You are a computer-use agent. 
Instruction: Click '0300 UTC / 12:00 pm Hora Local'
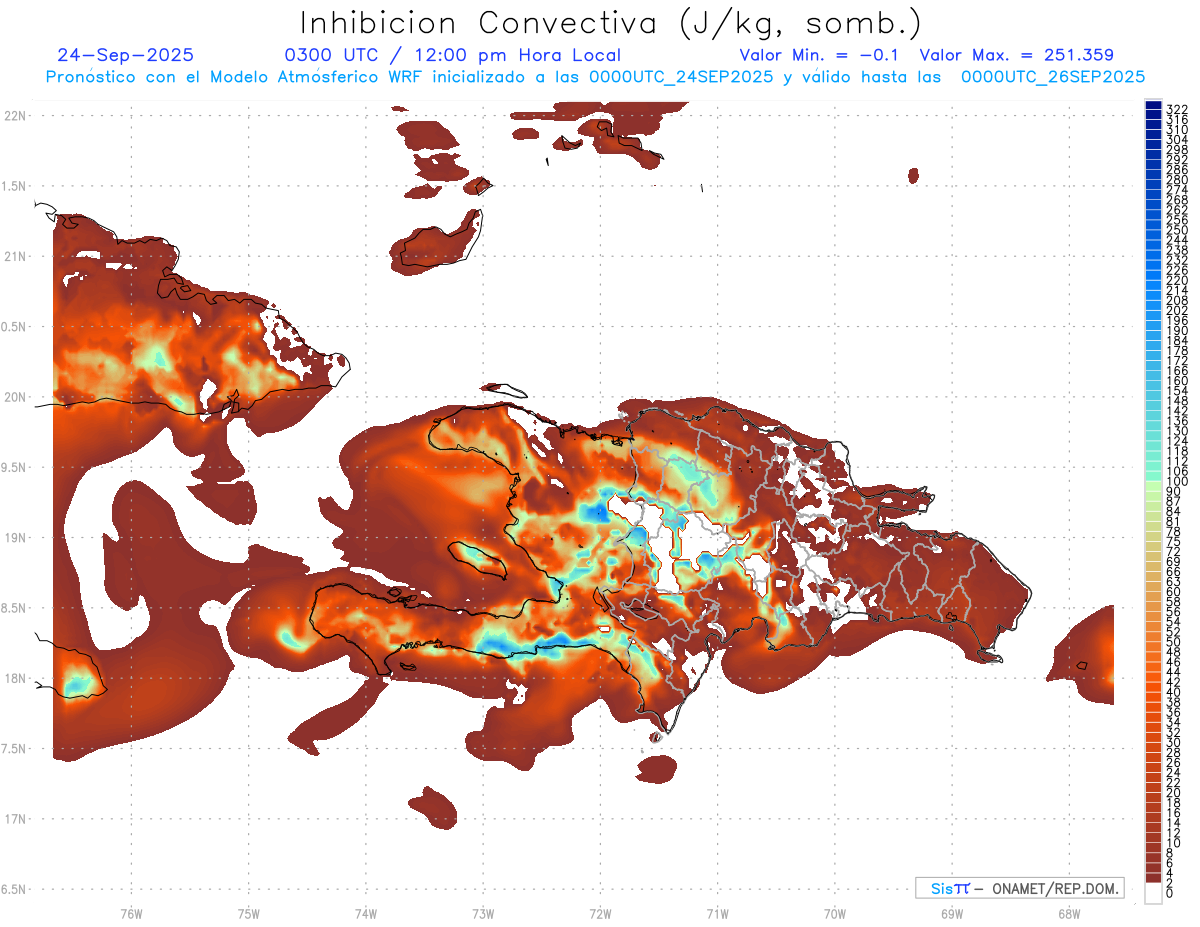pyautogui.click(x=453, y=55)
